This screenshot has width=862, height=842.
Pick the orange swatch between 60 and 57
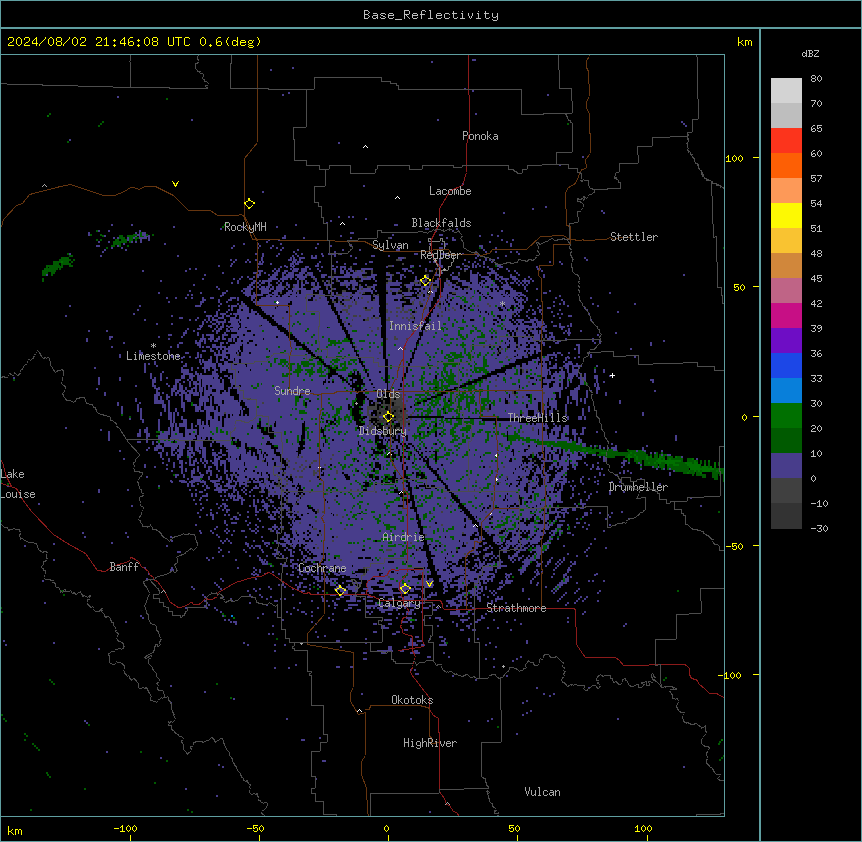[x=786, y=165]
